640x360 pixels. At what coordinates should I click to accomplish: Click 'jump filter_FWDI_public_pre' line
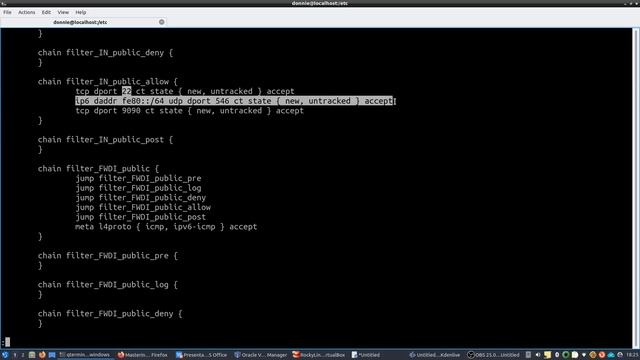pyautogui.click(x=138, y=178)
